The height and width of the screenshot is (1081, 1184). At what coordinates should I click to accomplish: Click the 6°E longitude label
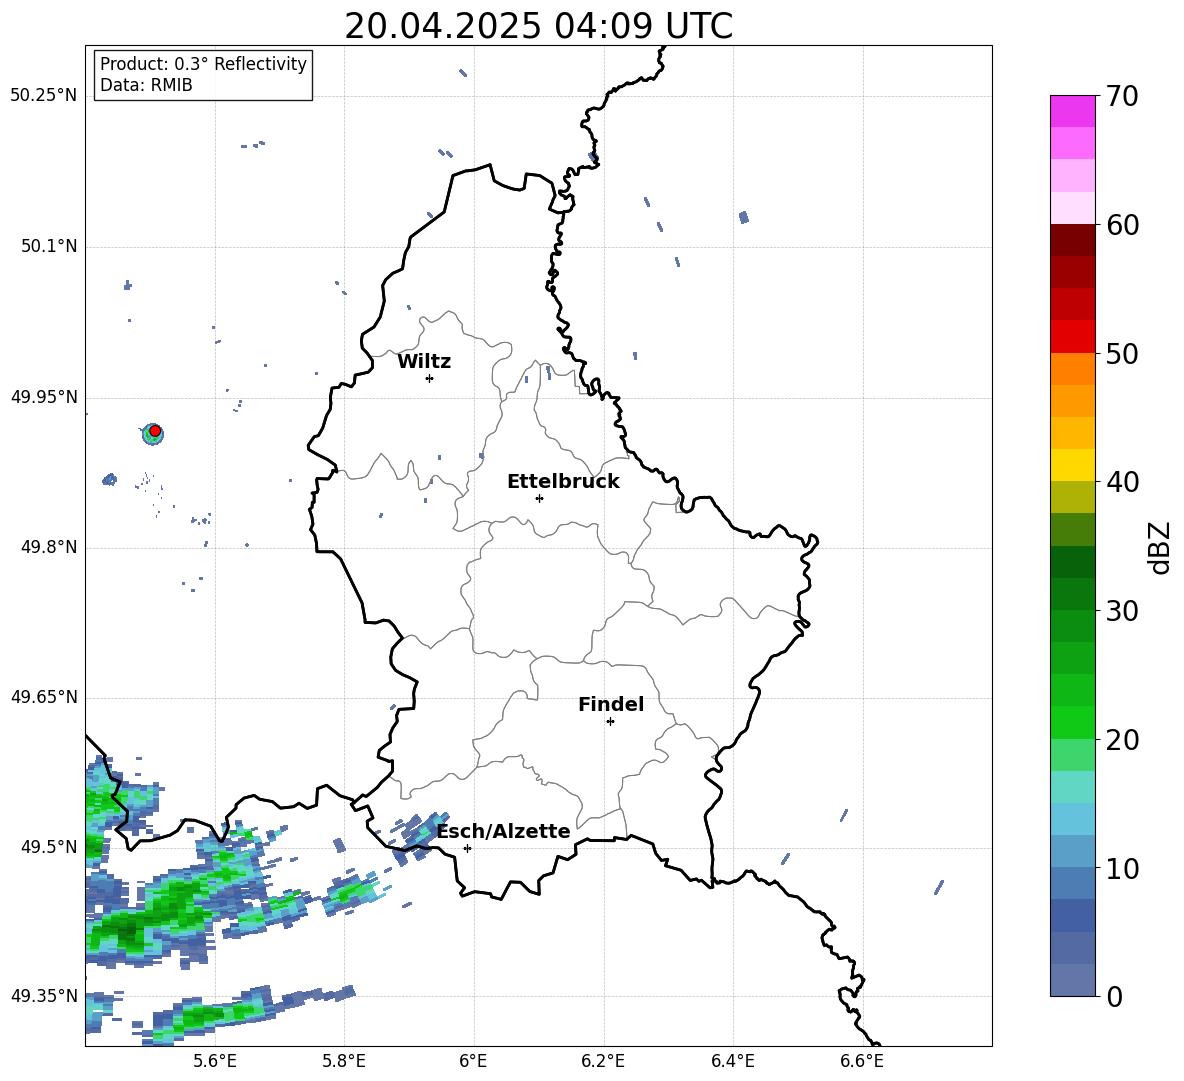473,1061
